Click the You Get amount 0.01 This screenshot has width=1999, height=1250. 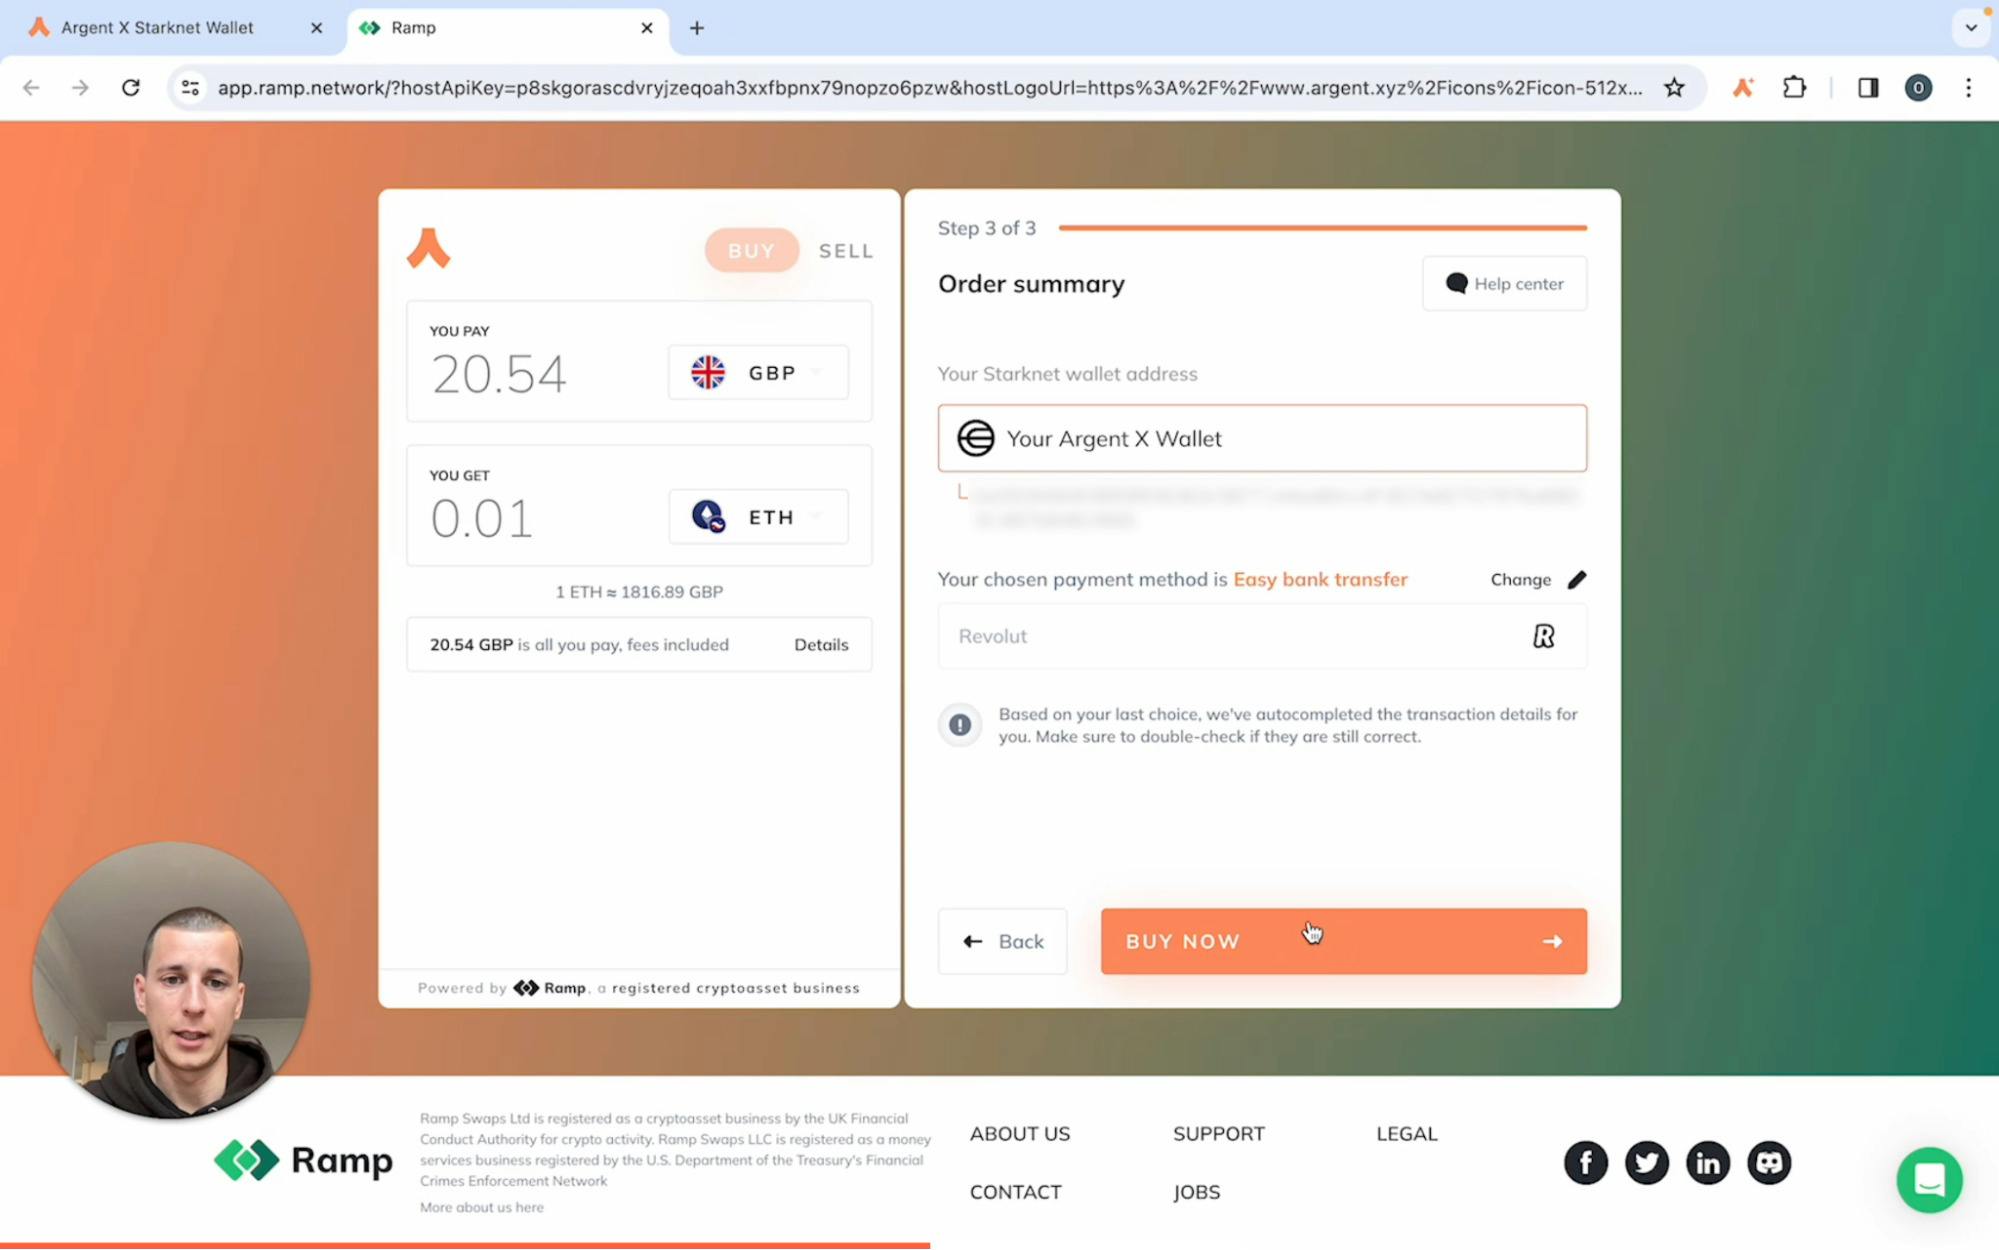coord(481,519)
